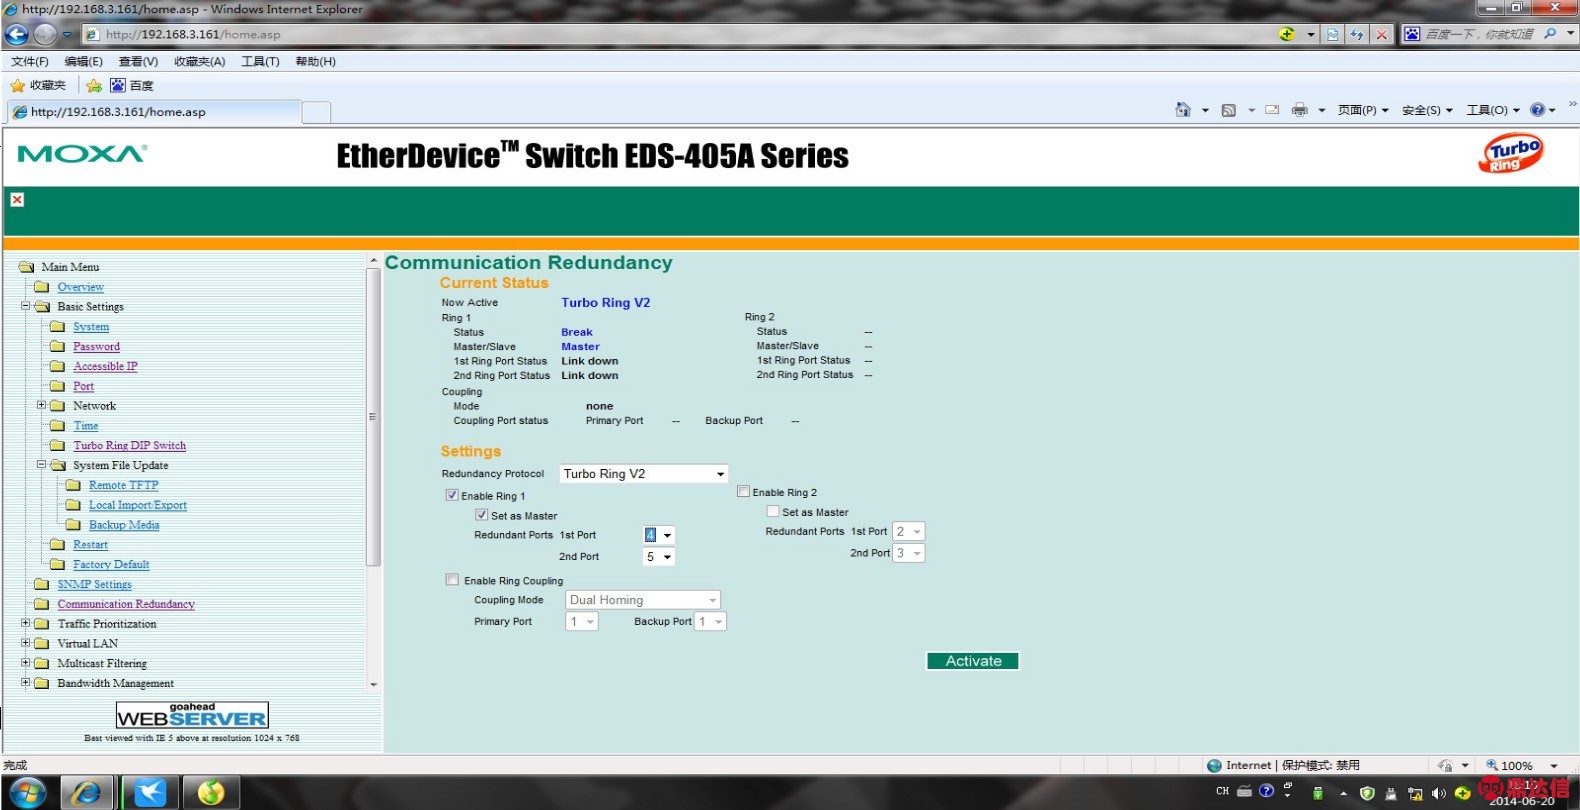This screenshot has width=1580, height=810.
Task: Open the Factory Default link
Action: (x=111, y=565)
